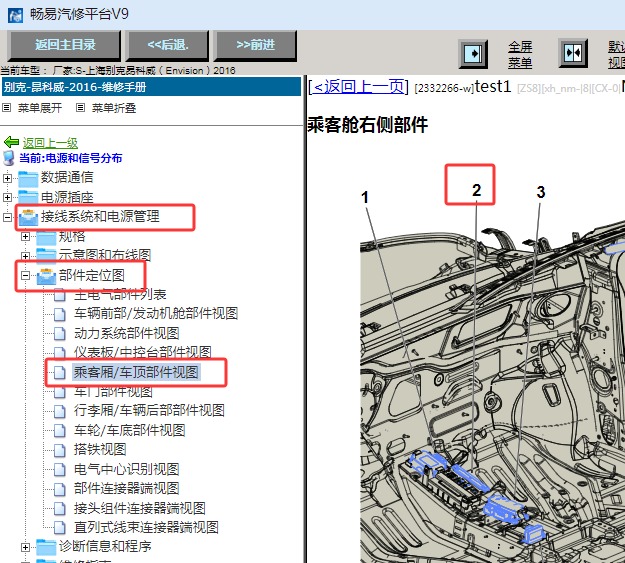Open 动力系统部件视图
The height and width of the screenshot is (563, 625).
click(126, 333)
